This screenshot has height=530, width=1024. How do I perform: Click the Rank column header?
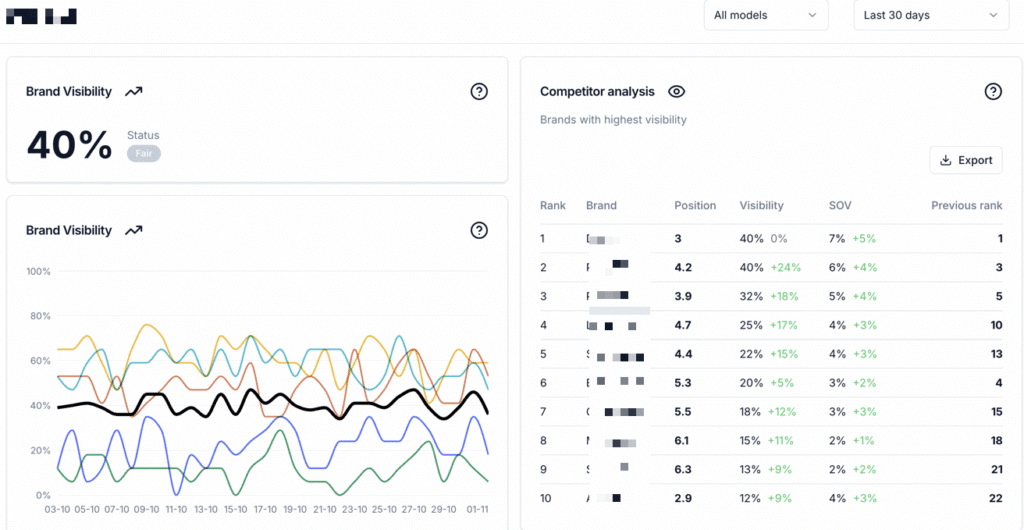coord(553,206)
